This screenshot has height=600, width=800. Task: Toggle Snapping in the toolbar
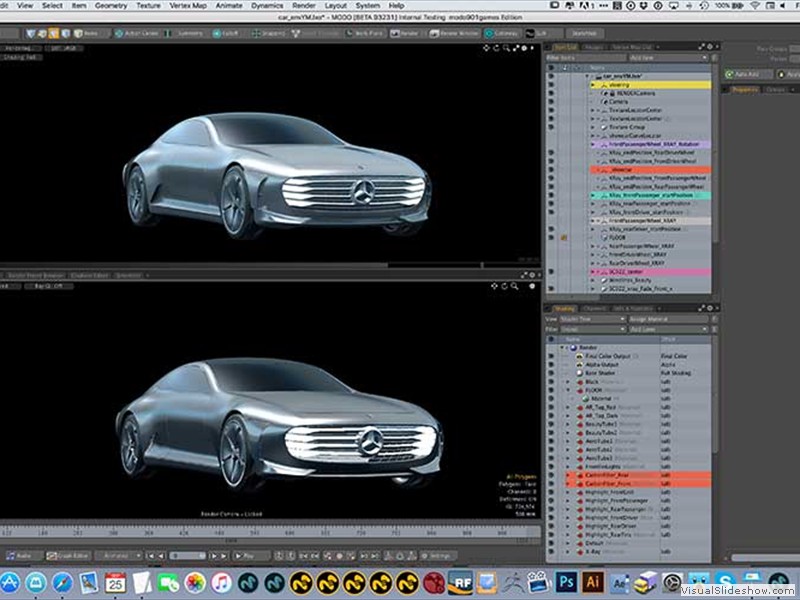click(268, 33)
